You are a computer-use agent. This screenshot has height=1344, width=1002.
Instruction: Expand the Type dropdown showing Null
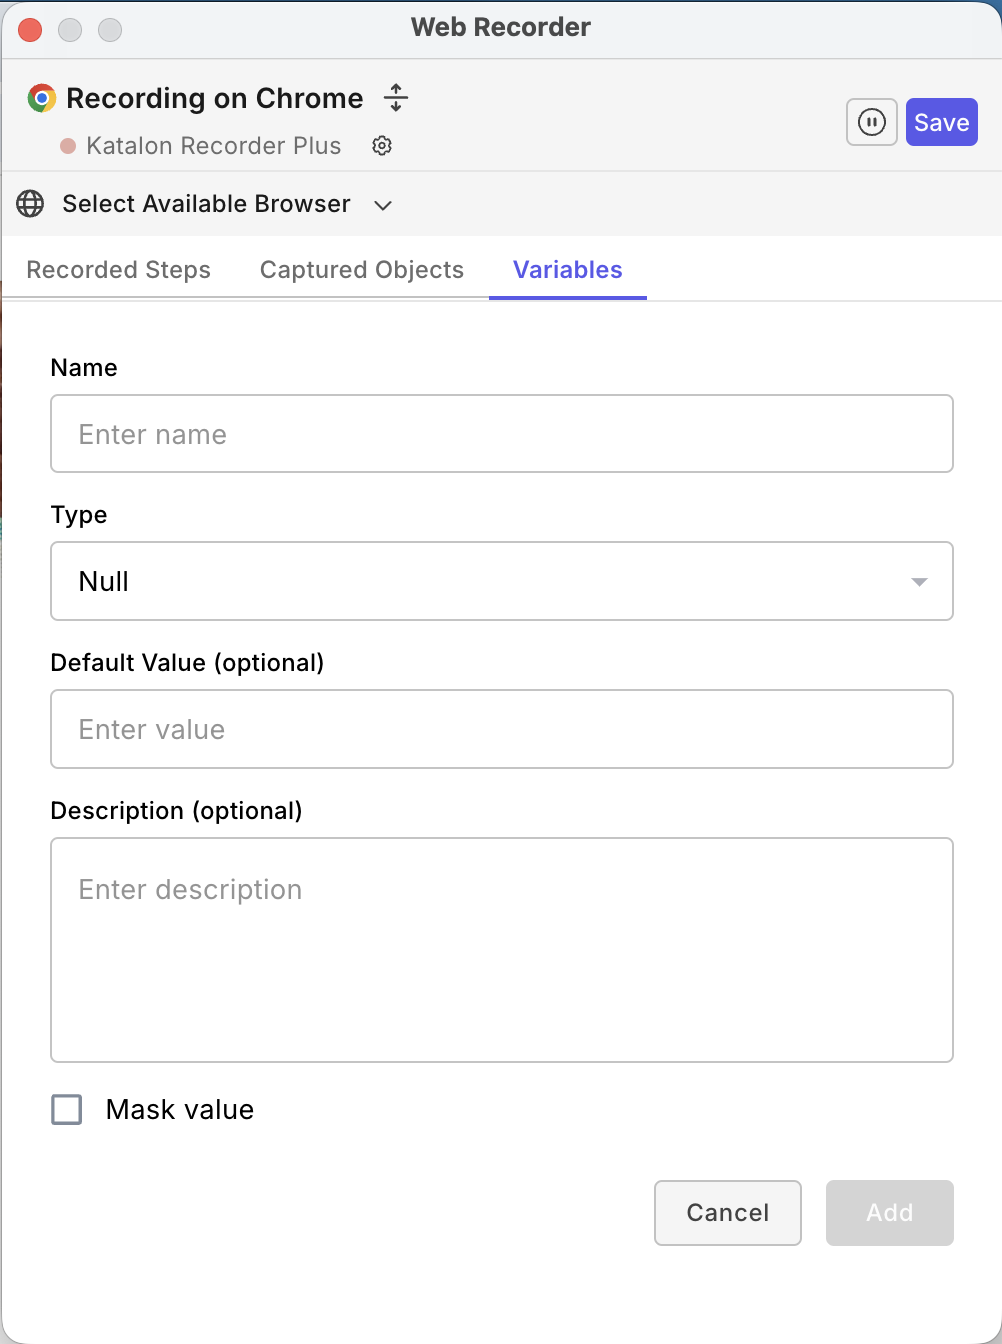pyautogui.click(x=502, y=581)
